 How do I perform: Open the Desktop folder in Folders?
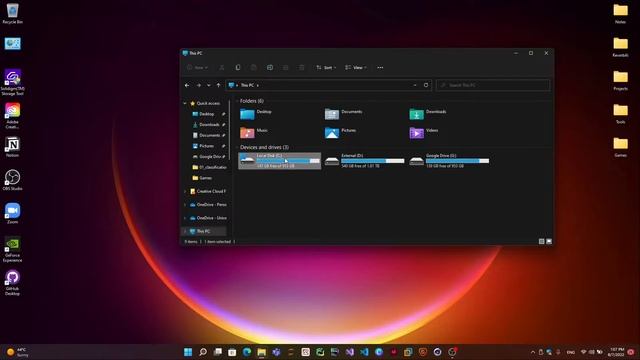pos(256,114)
